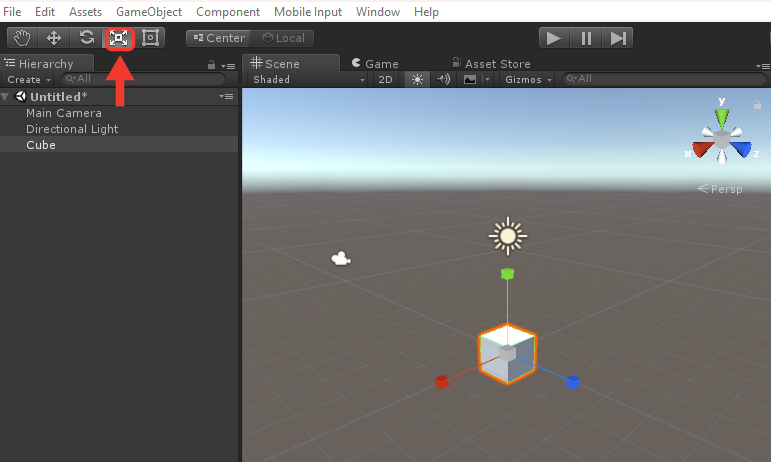Open Scene panel options menu

(763, 66)
